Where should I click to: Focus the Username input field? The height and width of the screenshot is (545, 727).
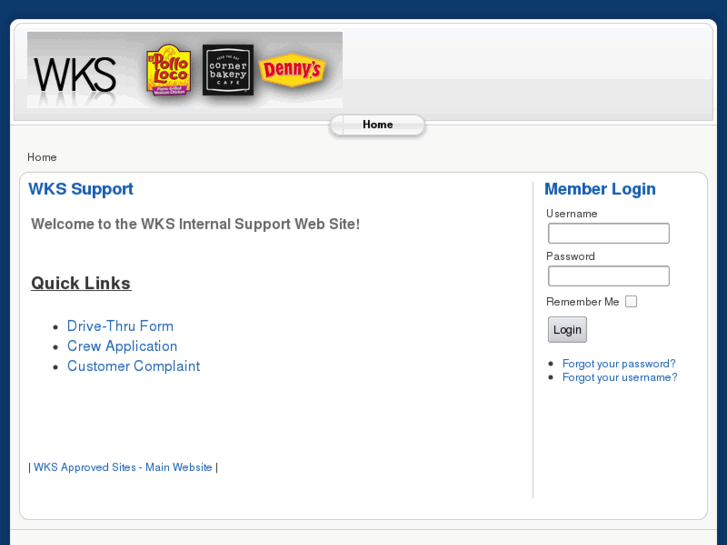click(608, 233)
